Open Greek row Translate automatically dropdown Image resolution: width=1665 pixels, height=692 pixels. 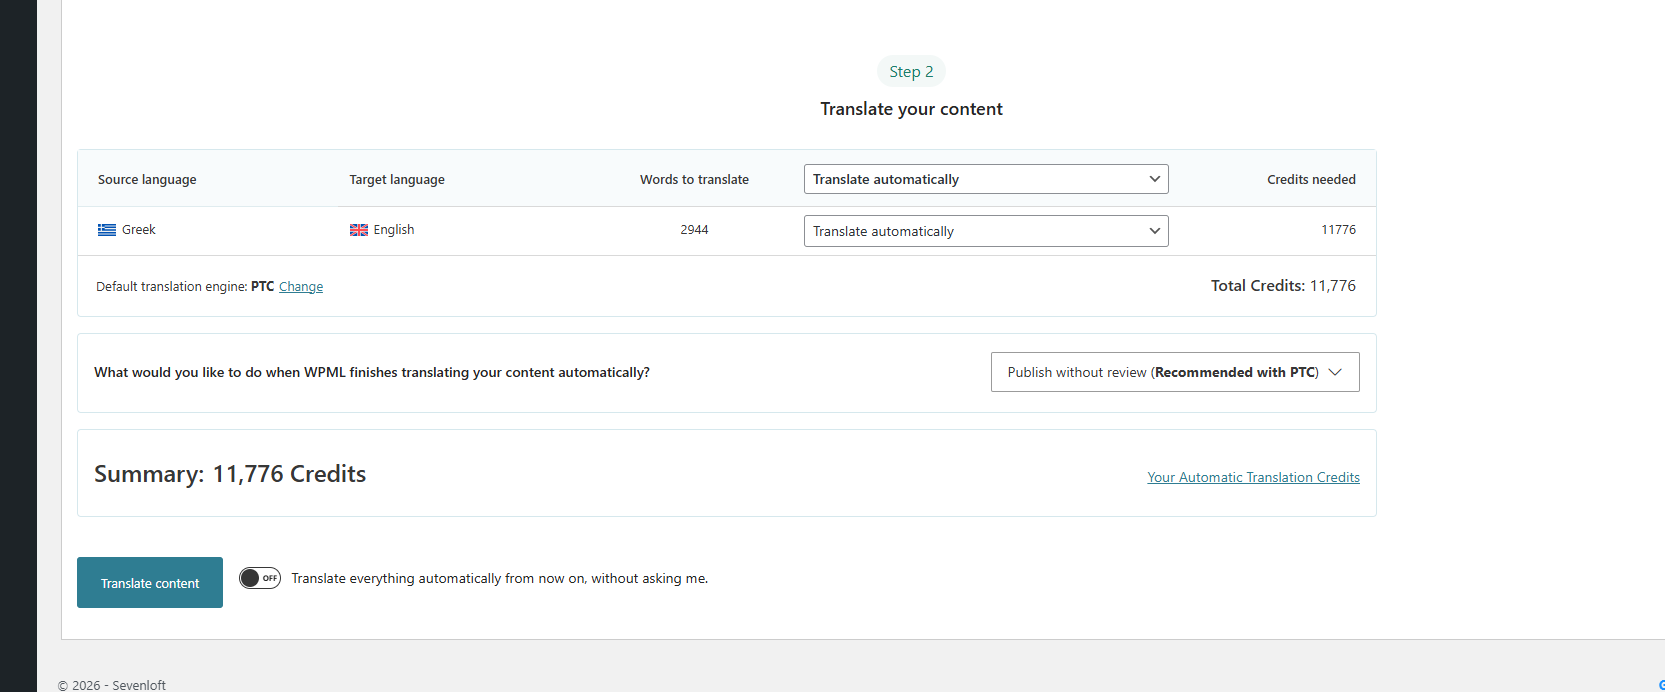tap(985, 231)
